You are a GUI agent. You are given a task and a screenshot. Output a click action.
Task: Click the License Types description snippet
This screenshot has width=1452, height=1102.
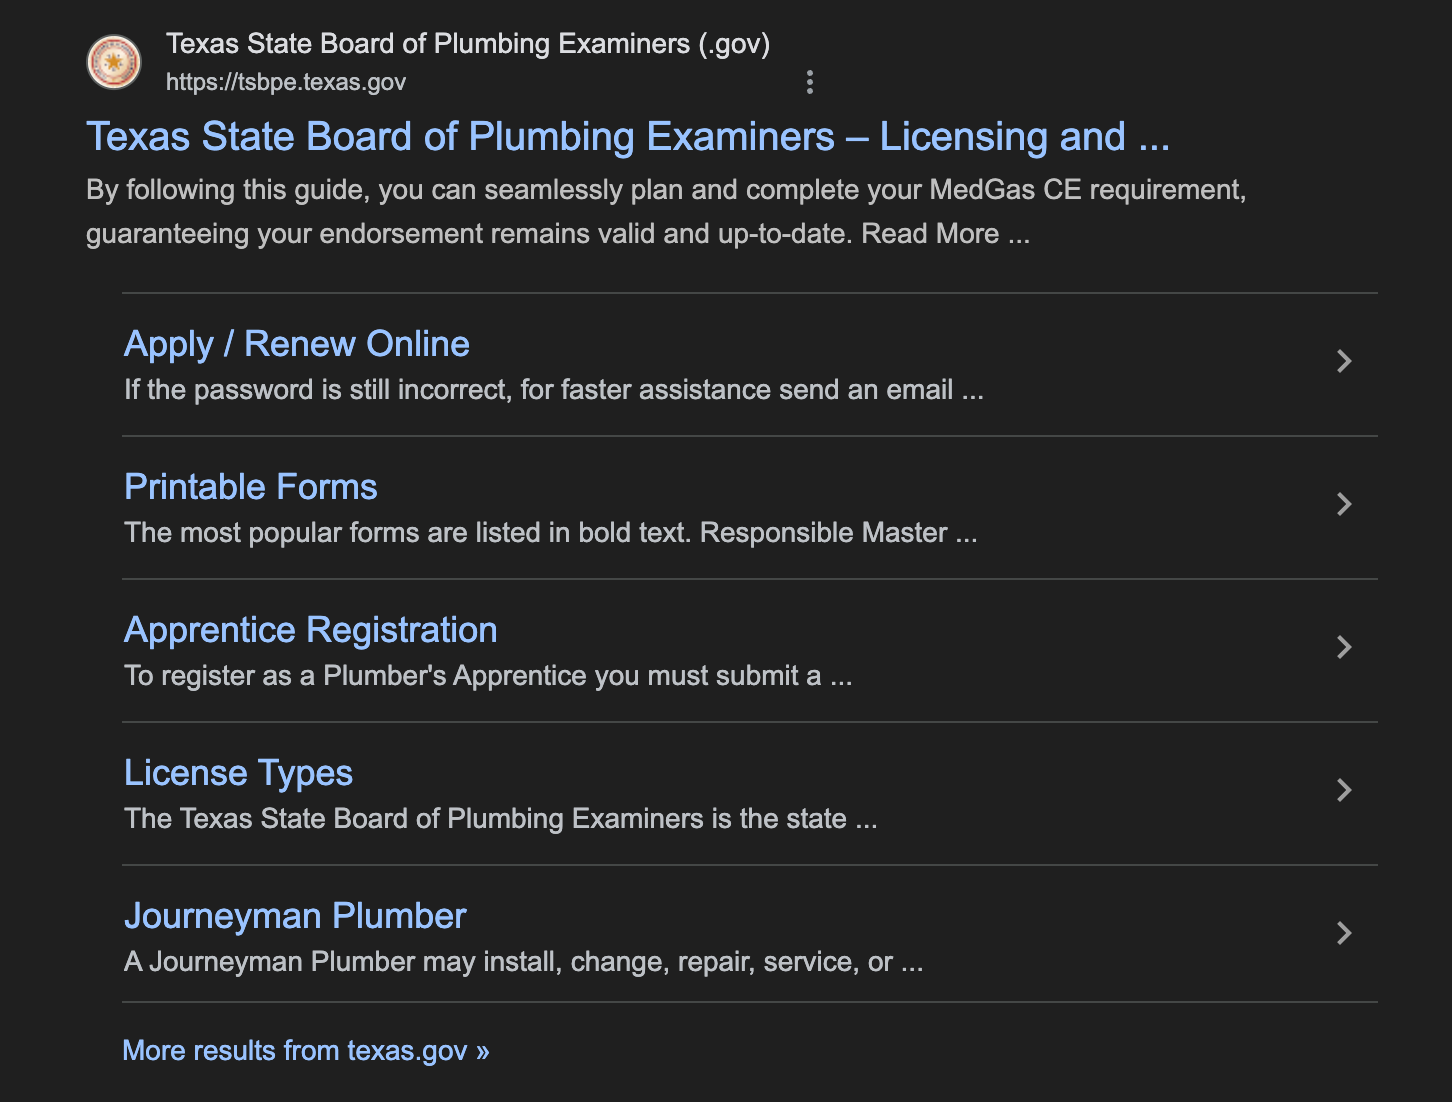500,818
